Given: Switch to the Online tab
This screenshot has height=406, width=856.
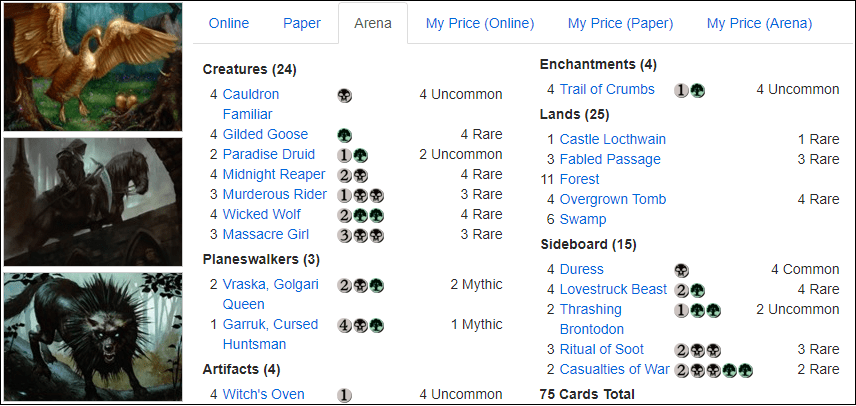Looking at the screenshot, I should tap(229, 23).
